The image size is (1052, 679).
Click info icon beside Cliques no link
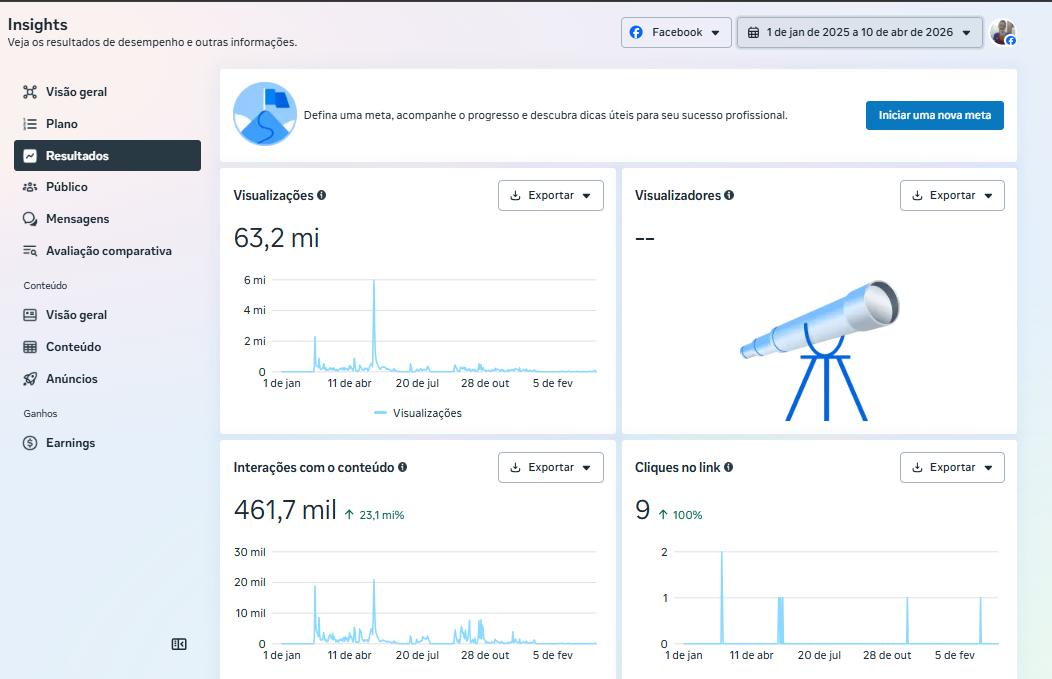coord(728,467)
